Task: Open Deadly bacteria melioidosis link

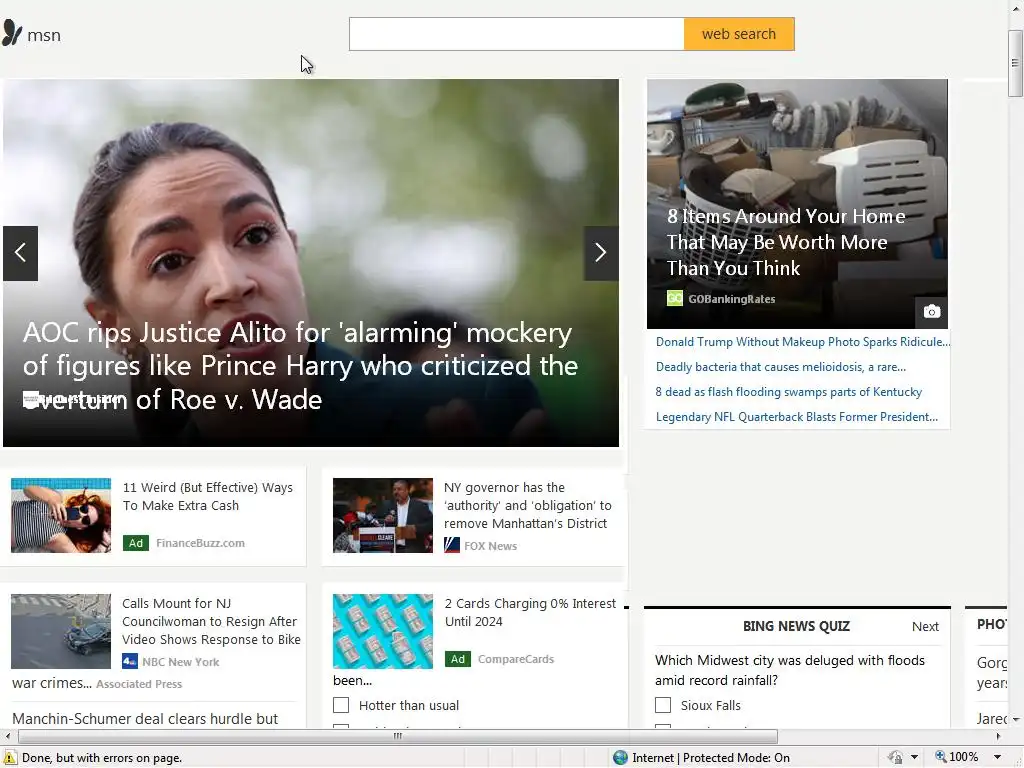Action: [780, 366]
